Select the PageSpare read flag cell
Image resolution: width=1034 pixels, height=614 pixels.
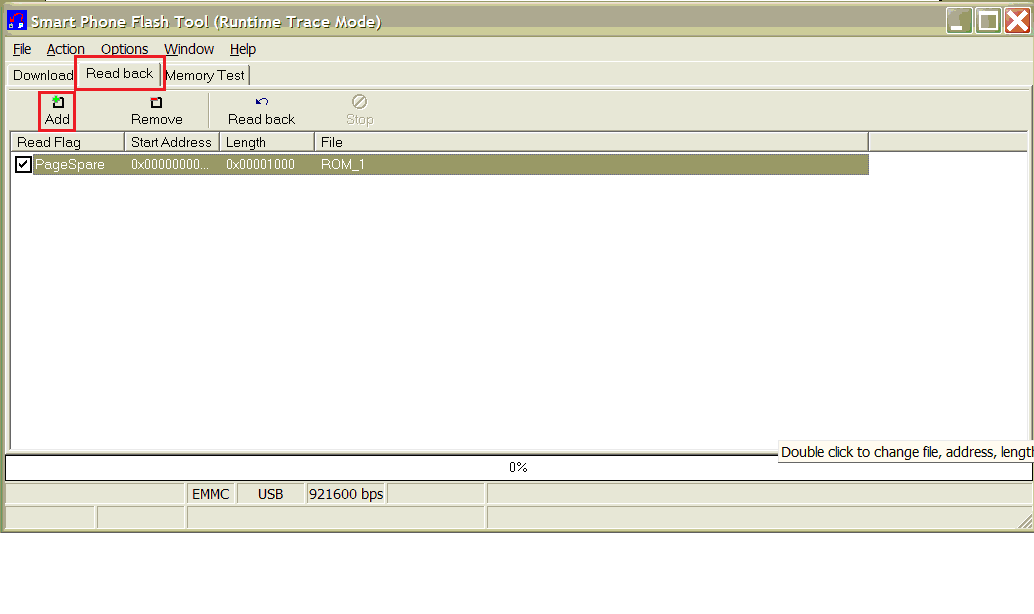[69, 164]
